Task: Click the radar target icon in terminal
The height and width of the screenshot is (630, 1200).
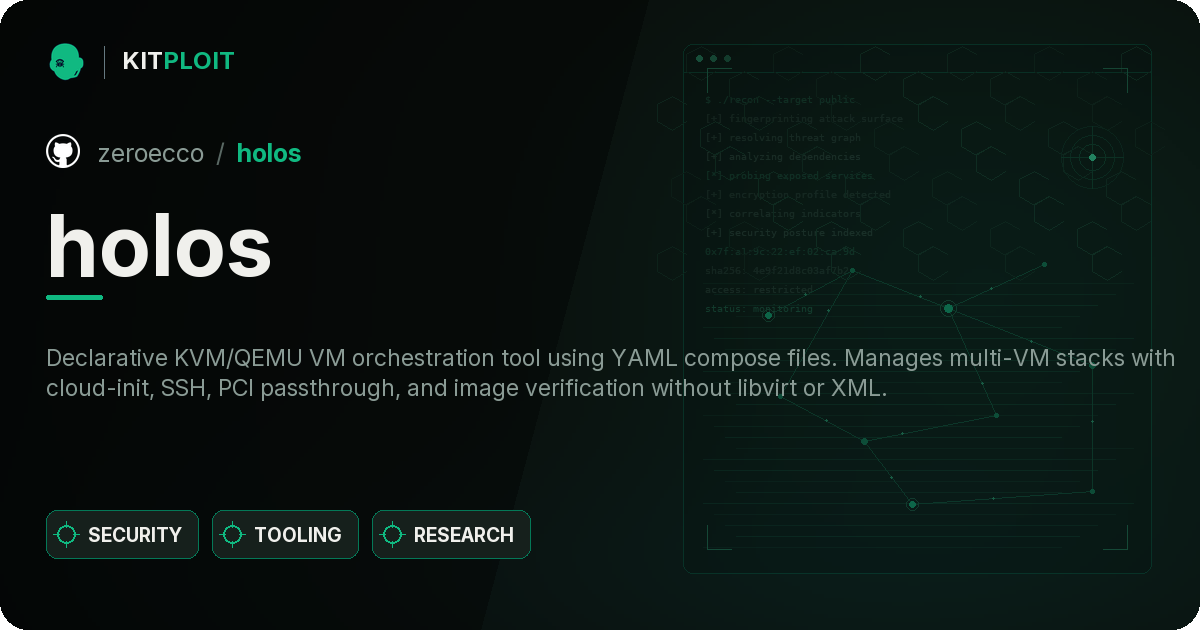Action: pyautogui.click(x=1092, y=157)
